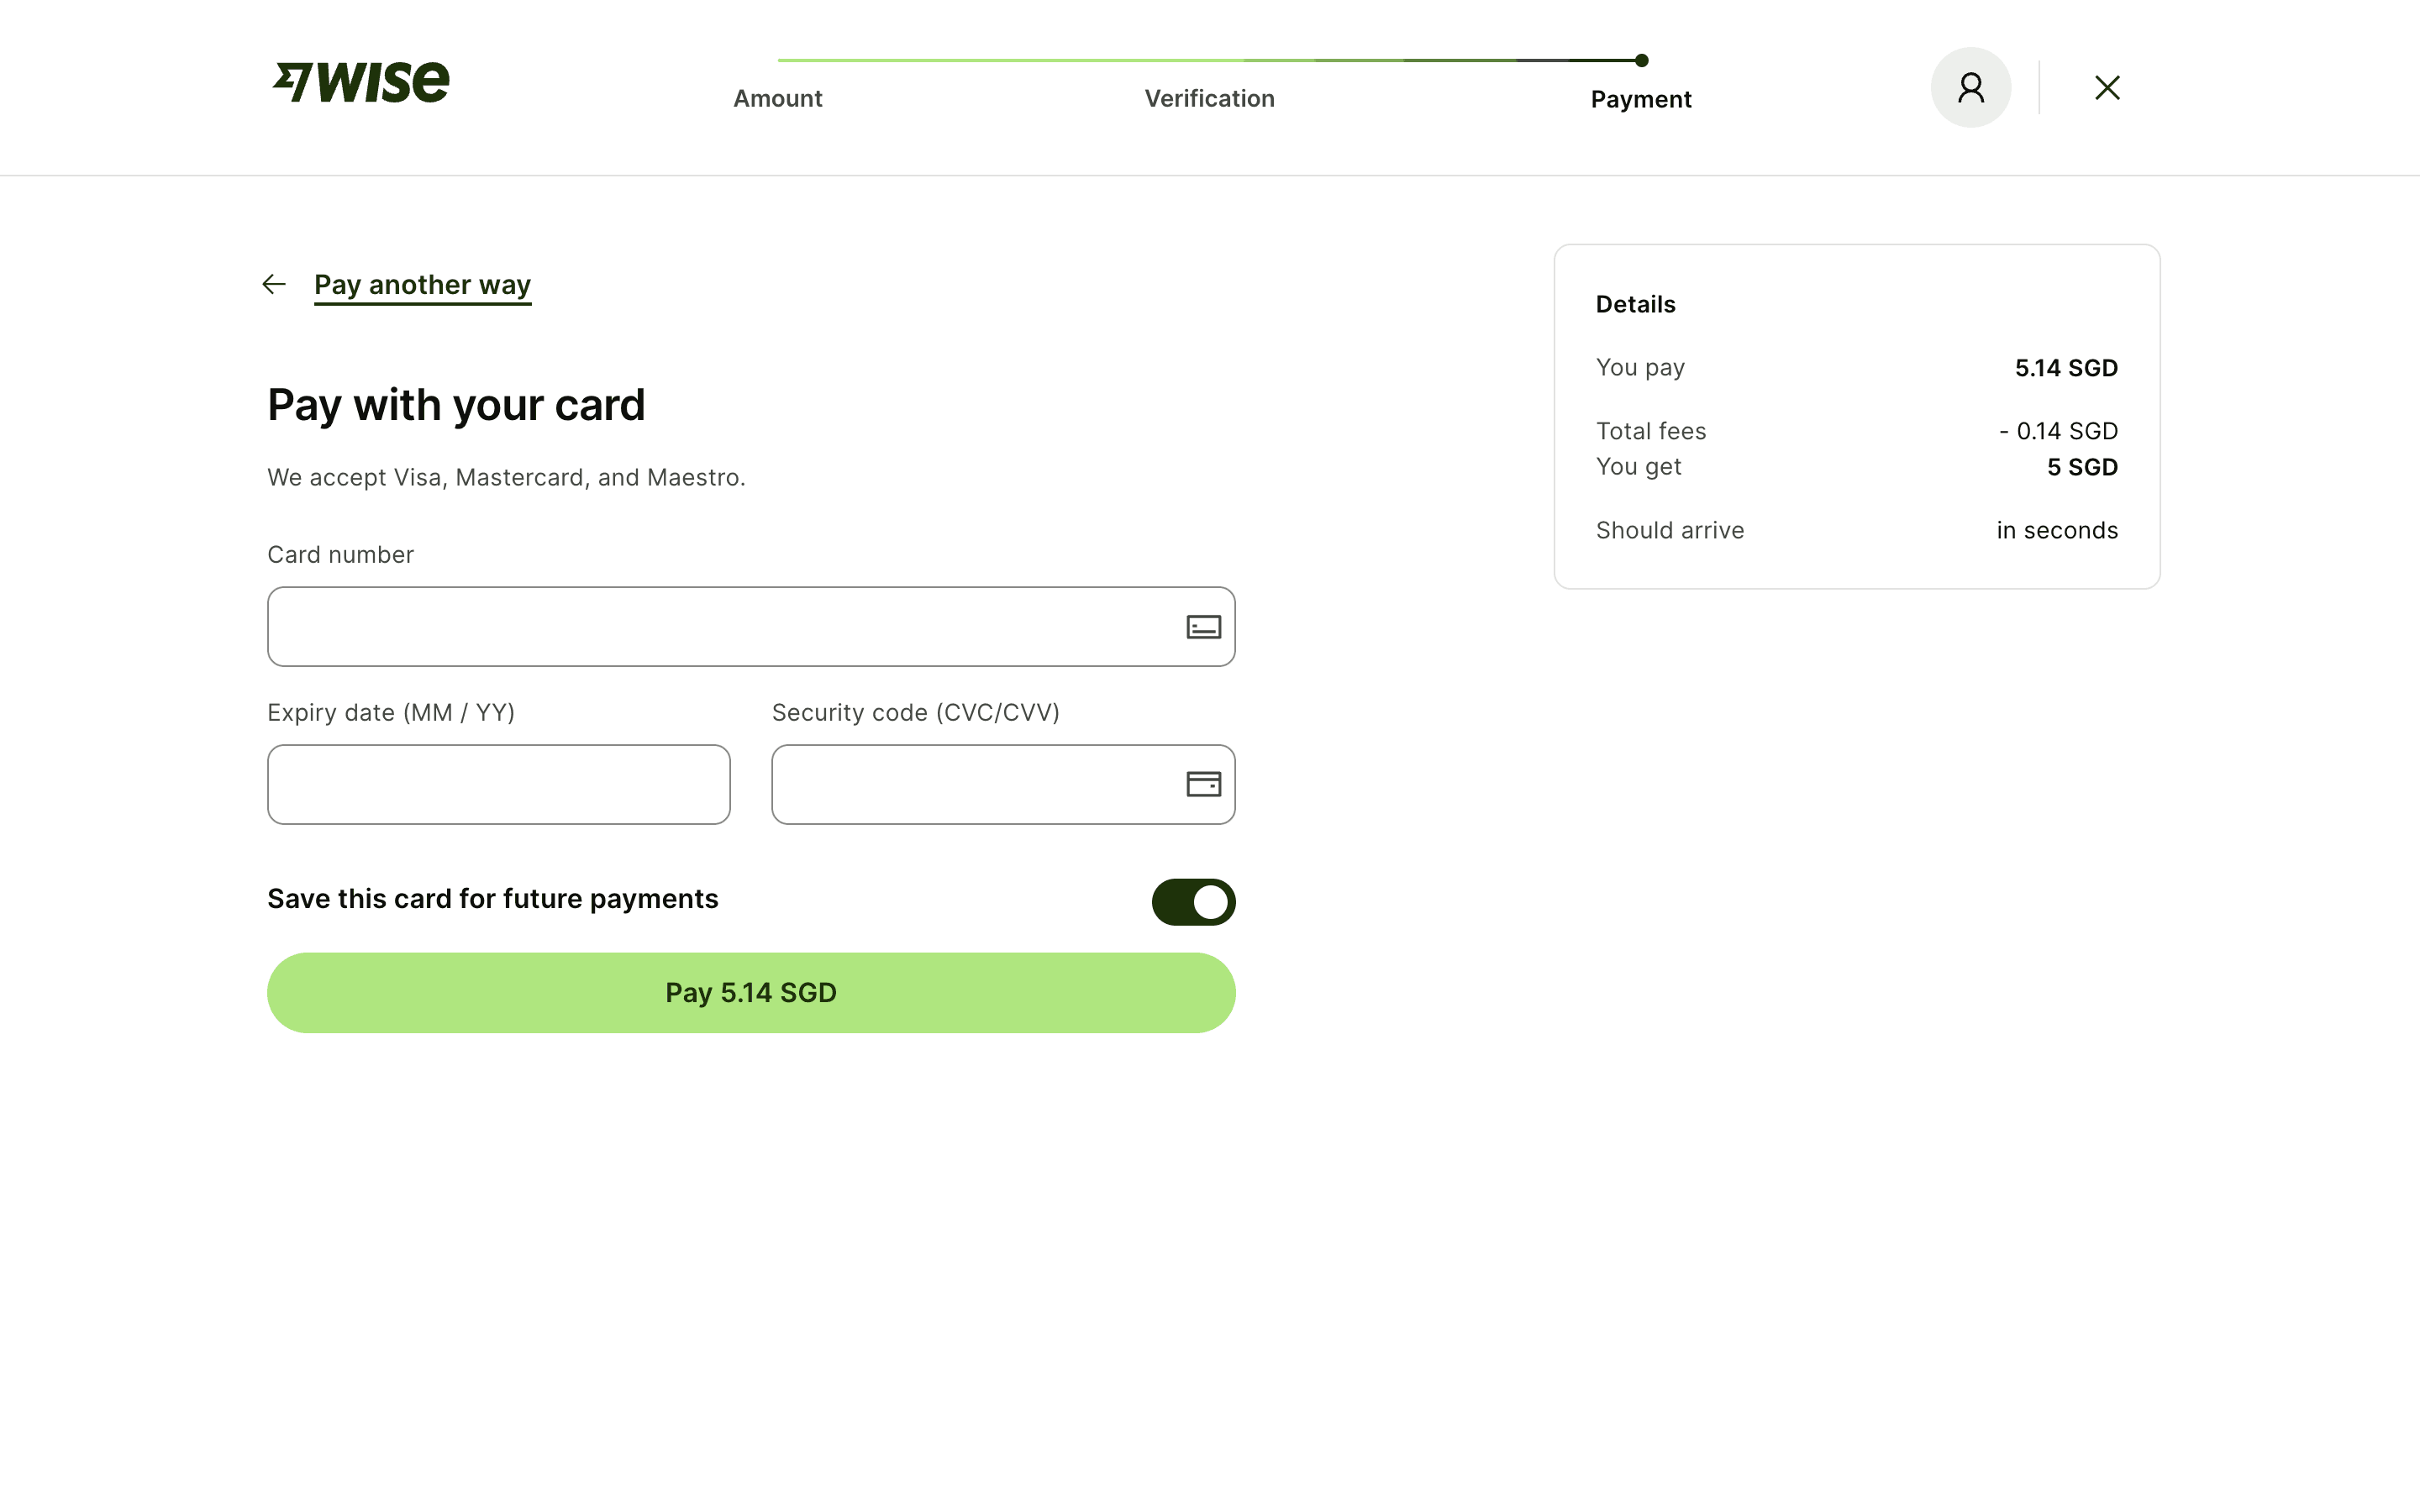Focus the Expiry date field
Viewport: 2420px width, 1512px height.
point(498,785)
